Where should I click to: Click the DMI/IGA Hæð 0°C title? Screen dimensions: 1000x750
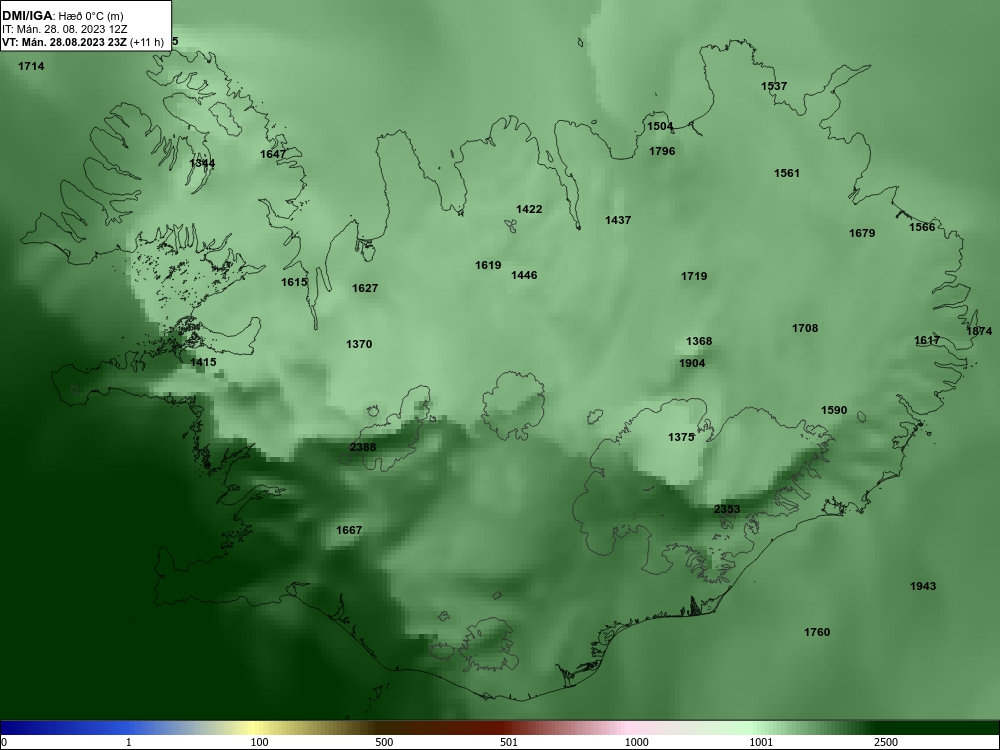tap(62, 16)
